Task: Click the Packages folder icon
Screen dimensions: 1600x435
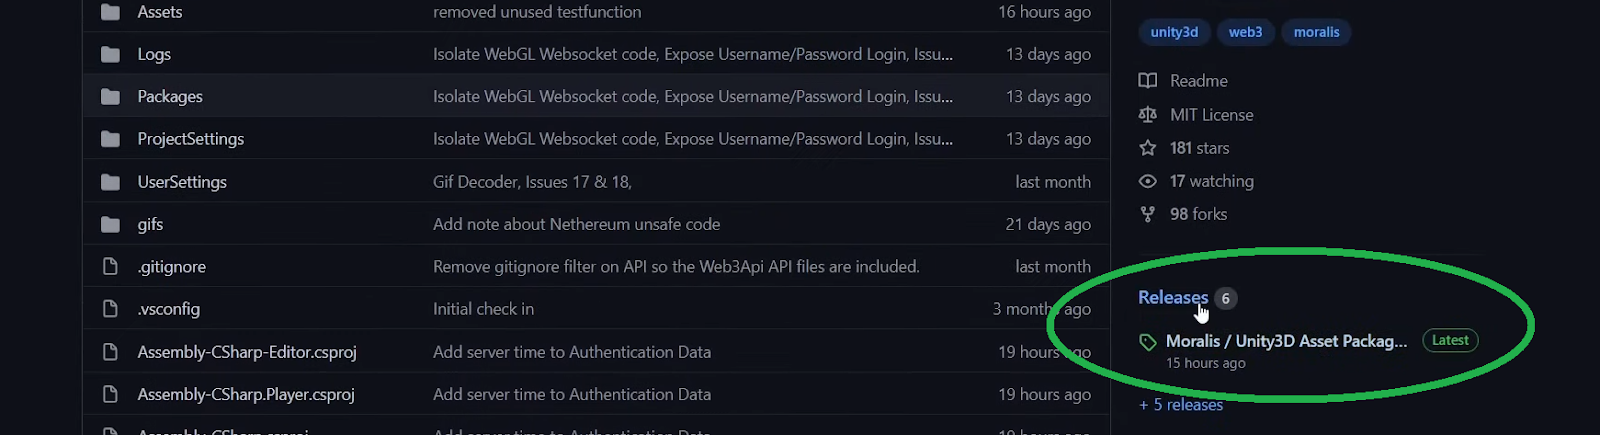Action: pyautogui.click(x=110, y=97)
